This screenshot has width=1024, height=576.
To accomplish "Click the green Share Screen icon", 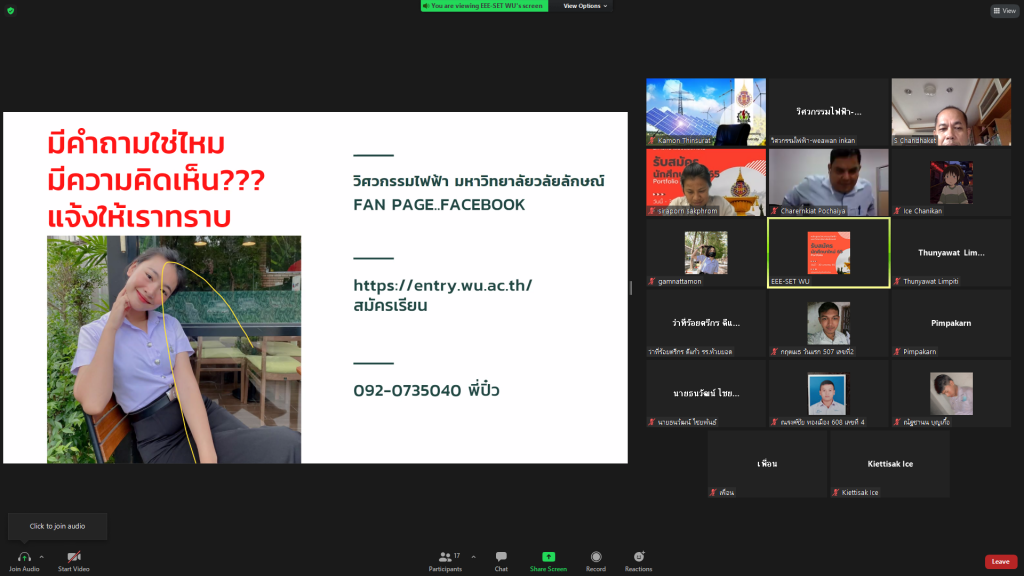I will [x=548, y=557].
